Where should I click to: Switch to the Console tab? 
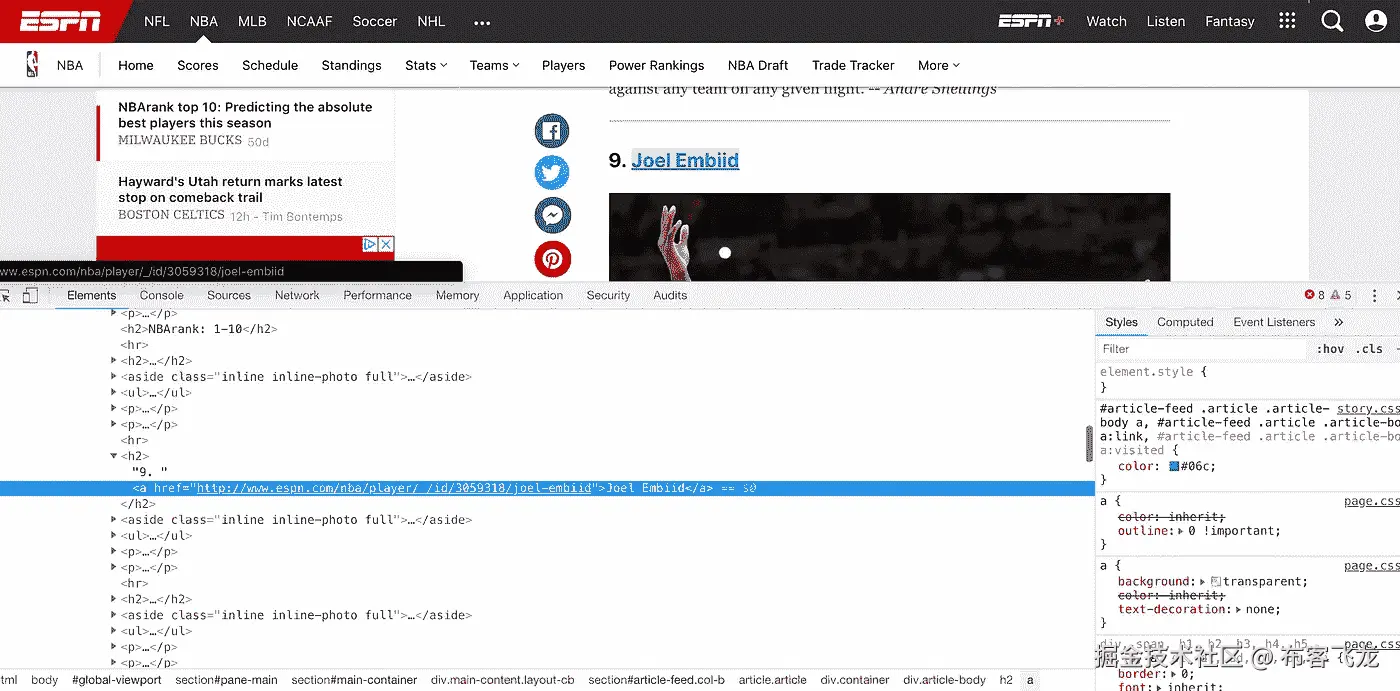(x=161, y=295)
